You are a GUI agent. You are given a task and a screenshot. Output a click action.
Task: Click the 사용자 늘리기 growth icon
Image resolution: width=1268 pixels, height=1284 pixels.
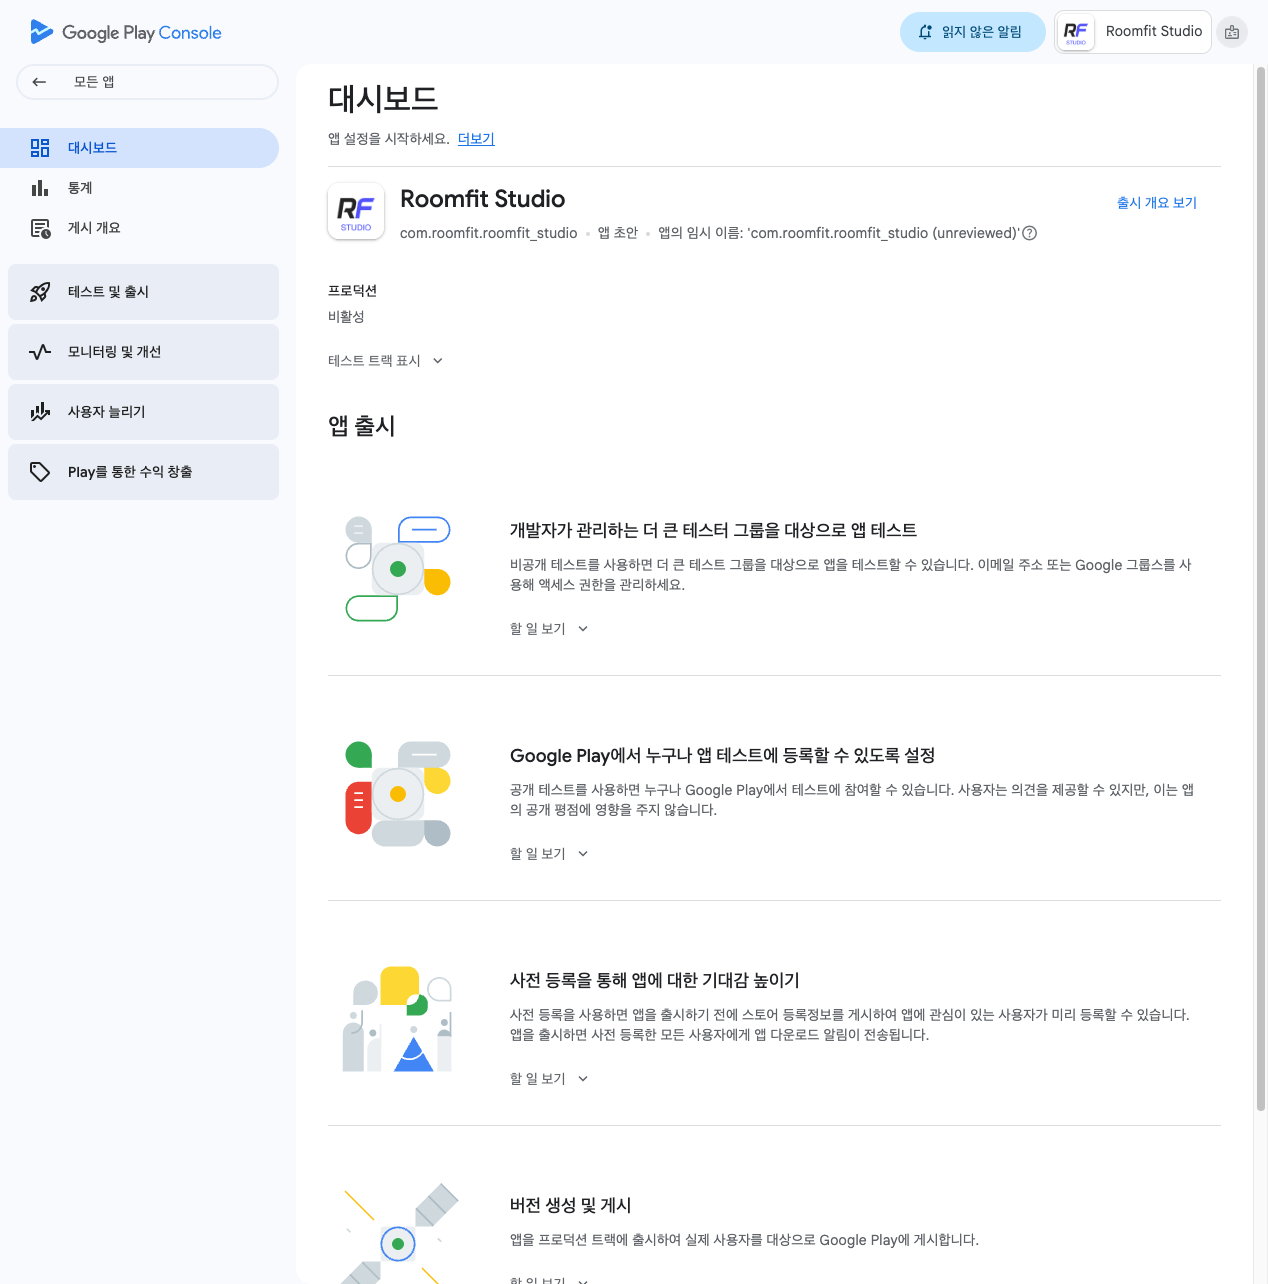(x=40, y=412)
